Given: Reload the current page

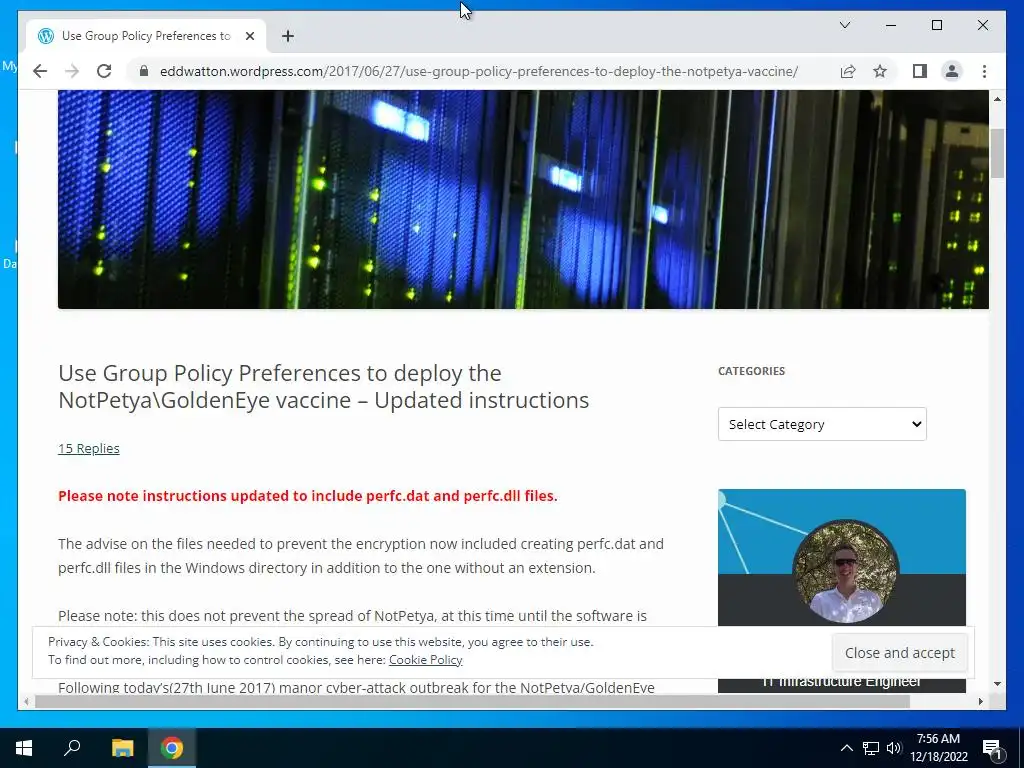Looking at the screenshot, I should click(104, 71).
